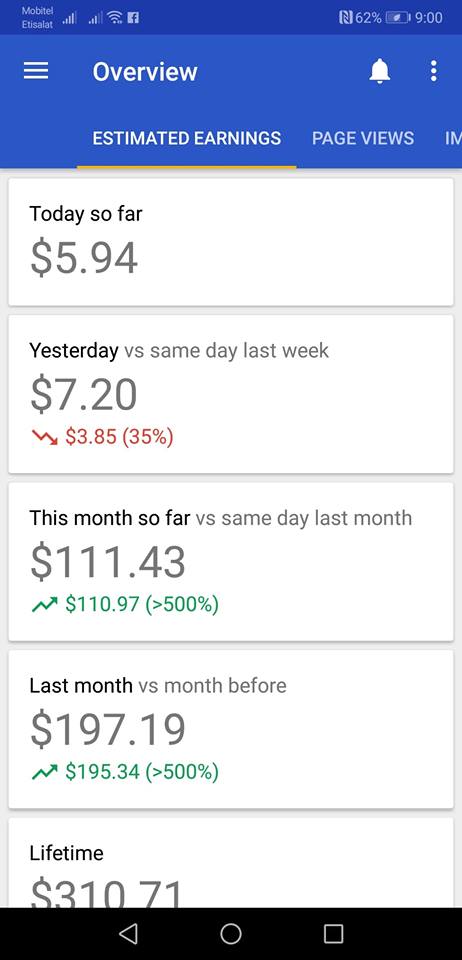Image resolution: width=462 pixels, height=960 pixels.
Task: Select the Estimated Earnings tab
Action: click(187, 138)
